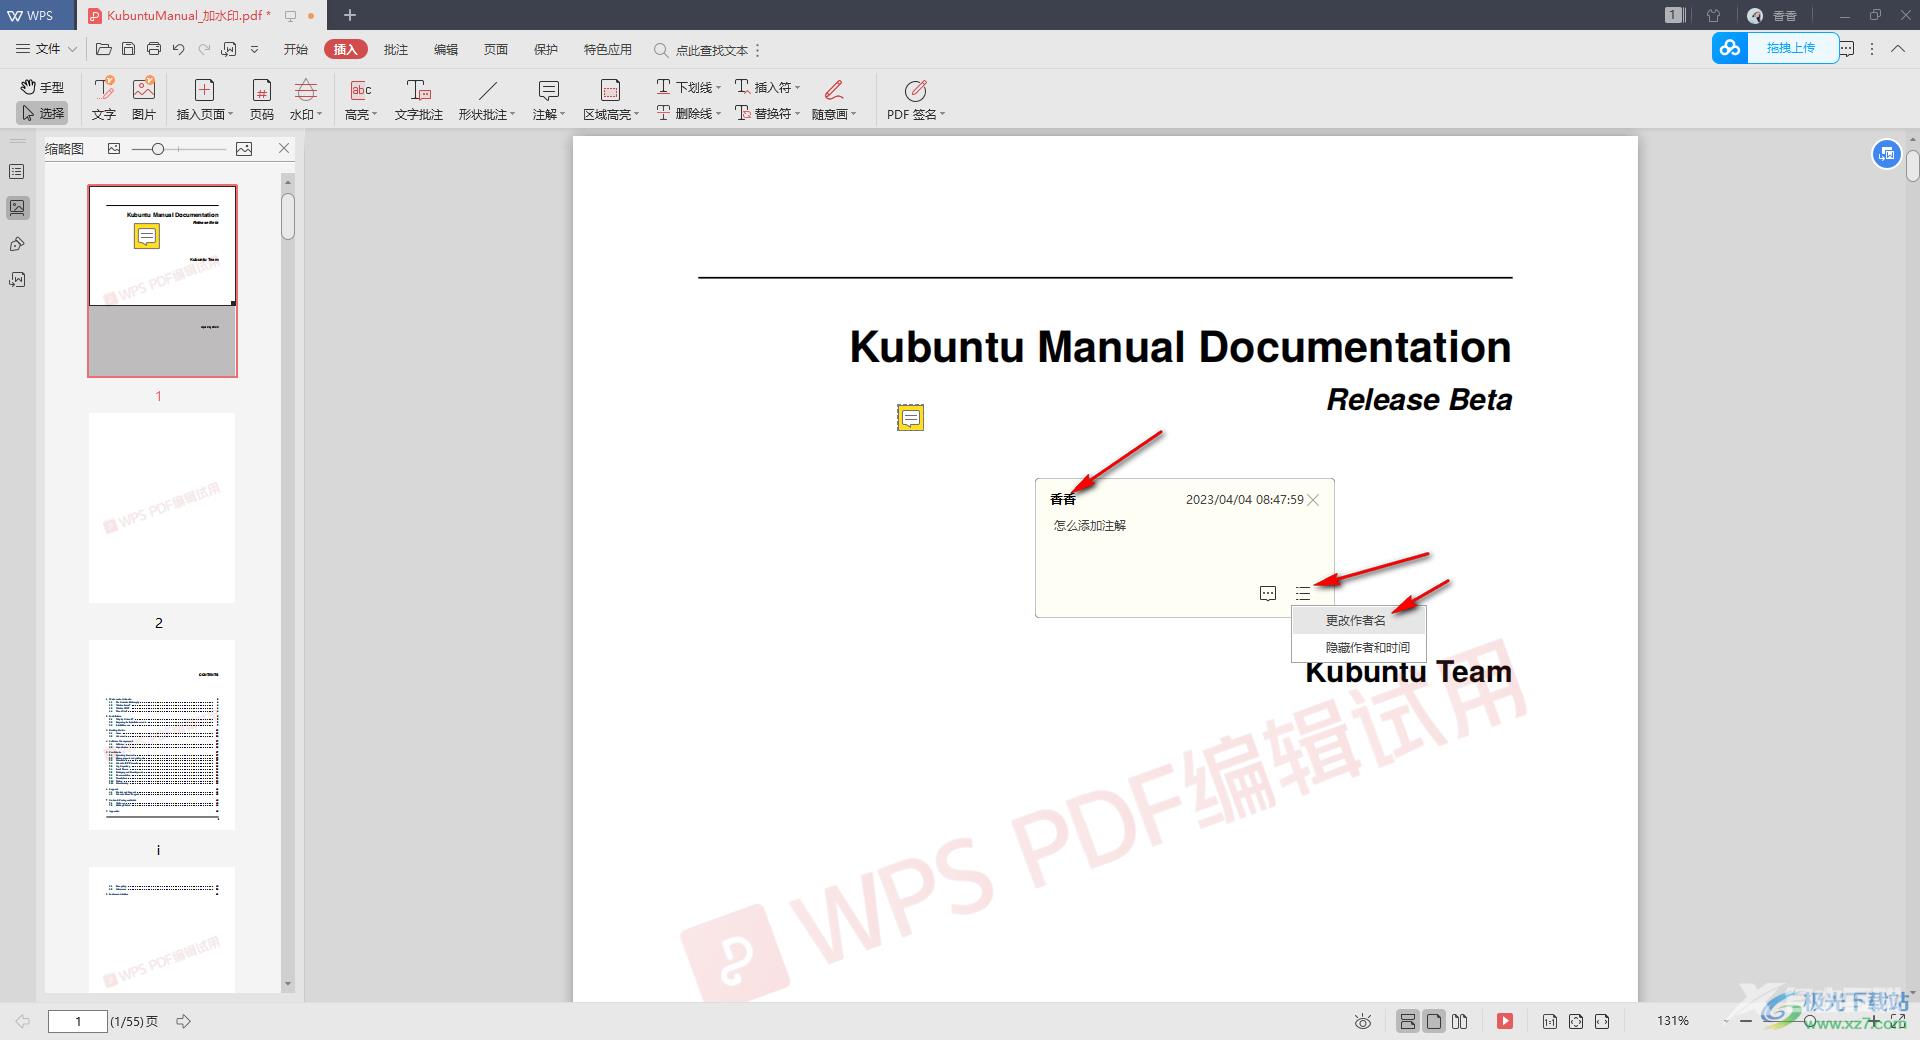
Task: Click the yellow note icon on the page
Action: click(x=910, y=418)
